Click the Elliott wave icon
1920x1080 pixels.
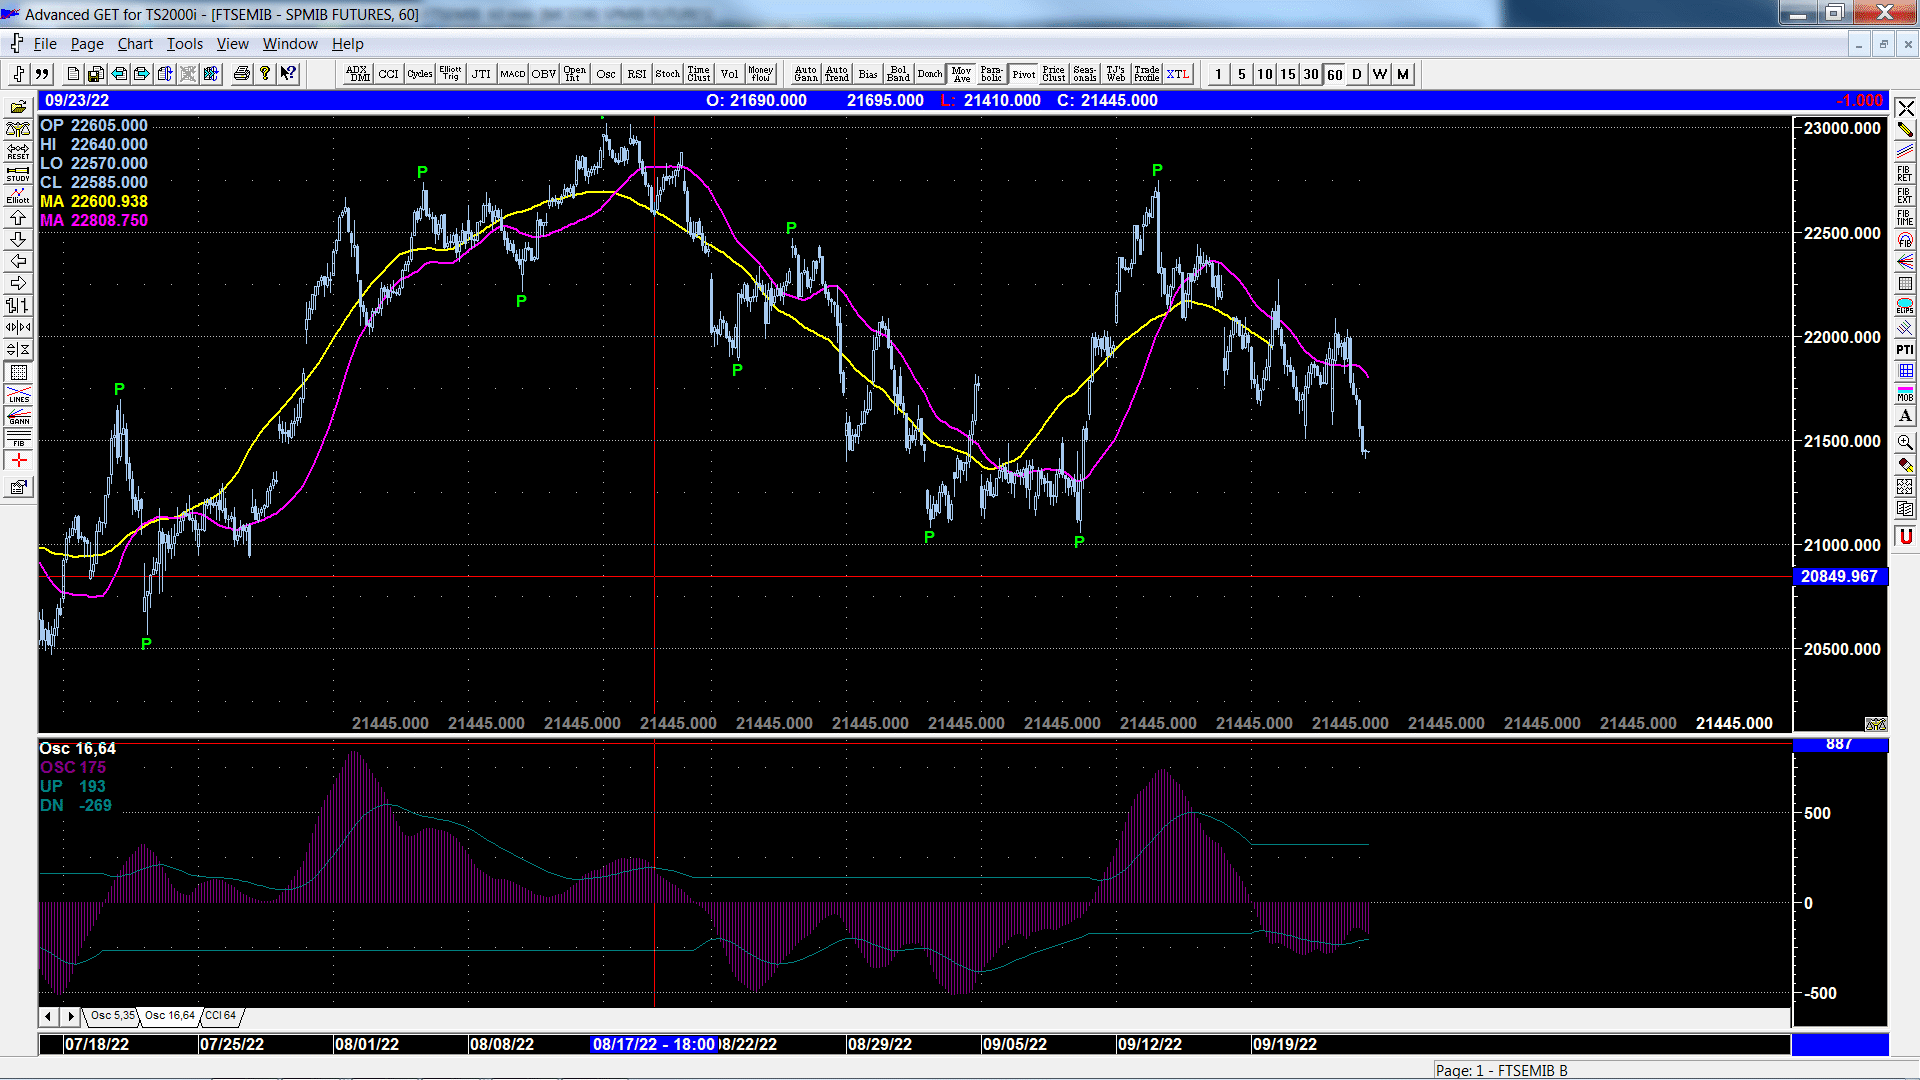(x=18, y=195)
